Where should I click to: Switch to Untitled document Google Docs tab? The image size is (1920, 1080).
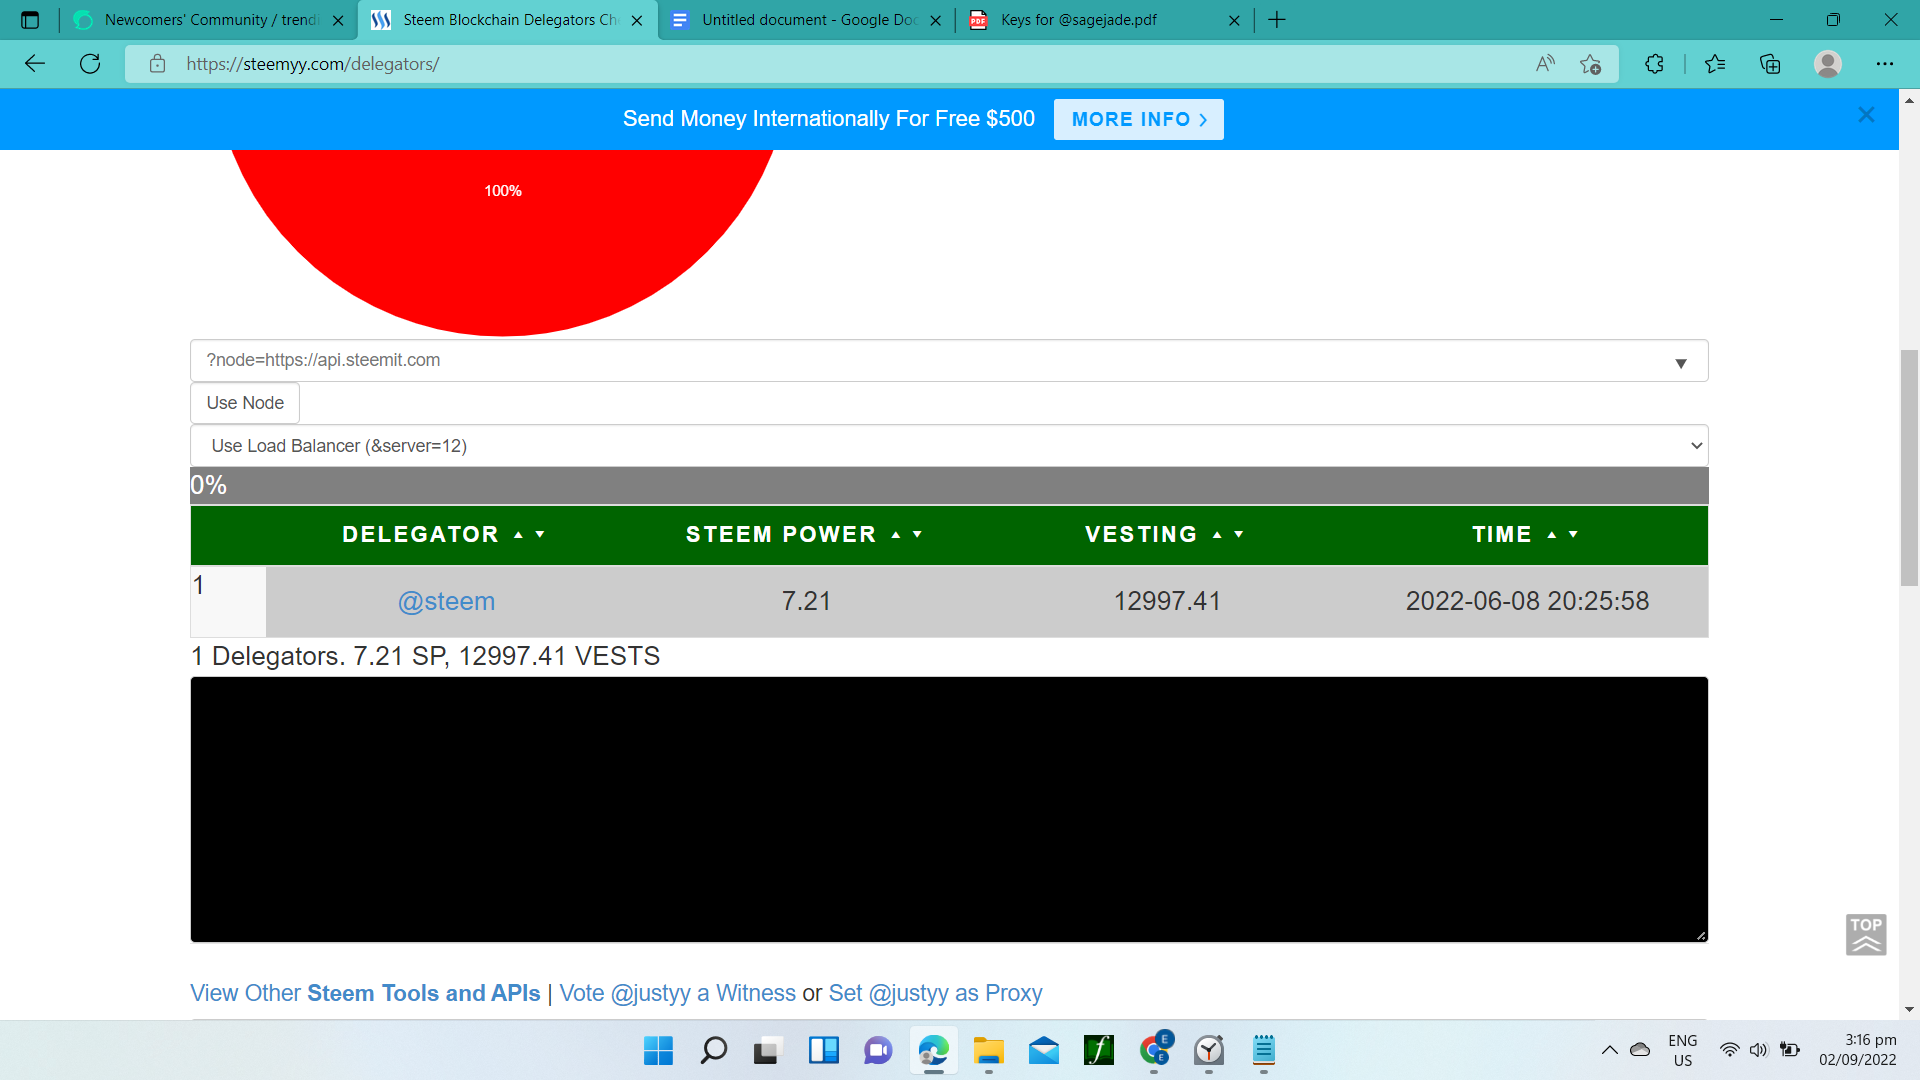point(806,20)
